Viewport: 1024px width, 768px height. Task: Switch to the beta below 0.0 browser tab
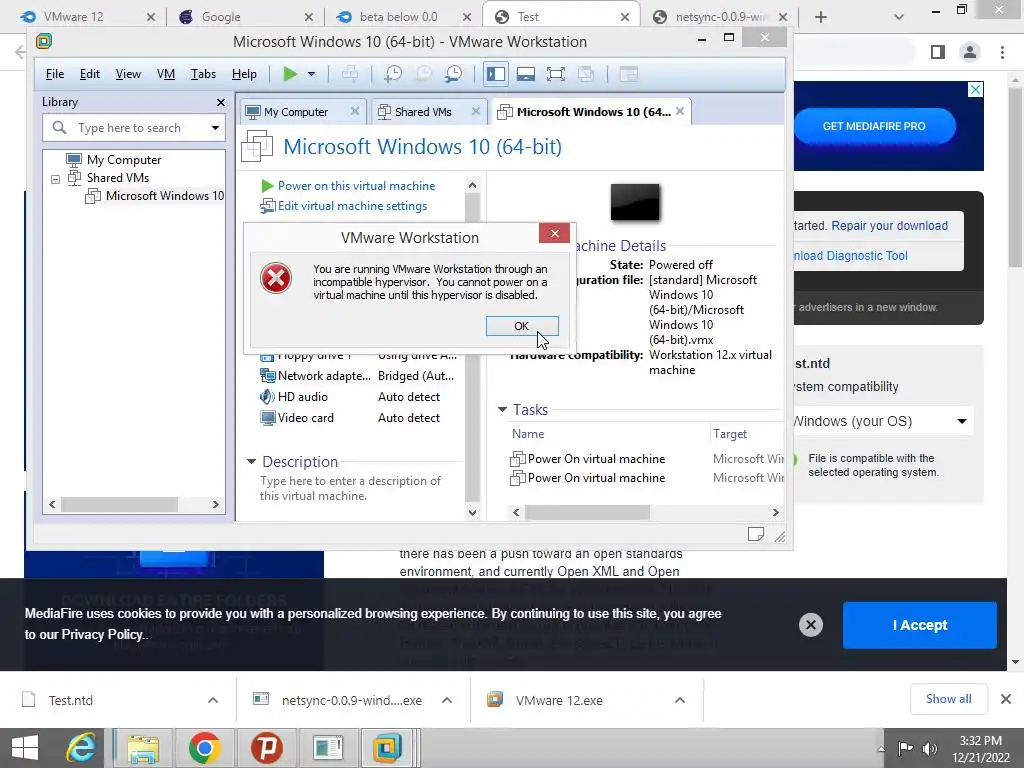click(405, 17)
